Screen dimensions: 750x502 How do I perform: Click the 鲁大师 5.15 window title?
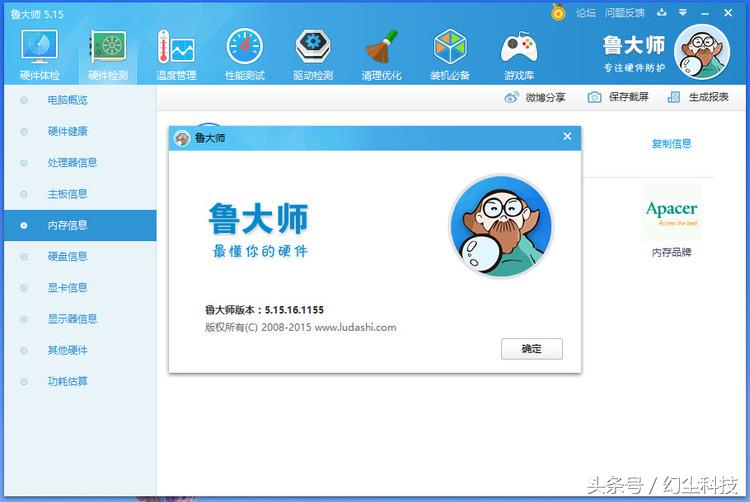pos(37,14)
